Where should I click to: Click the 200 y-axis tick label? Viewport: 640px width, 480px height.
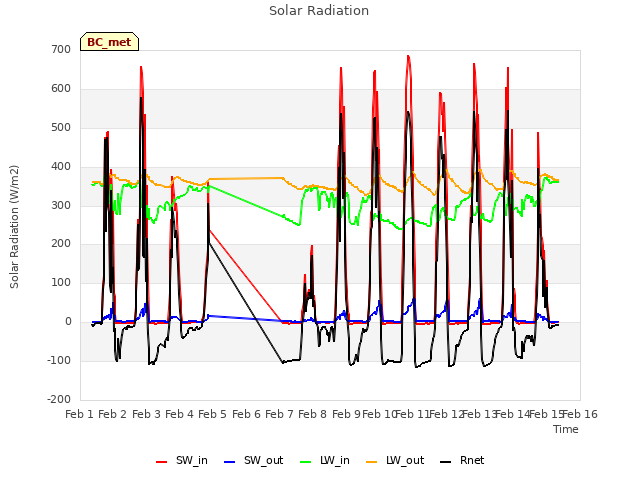61,244
